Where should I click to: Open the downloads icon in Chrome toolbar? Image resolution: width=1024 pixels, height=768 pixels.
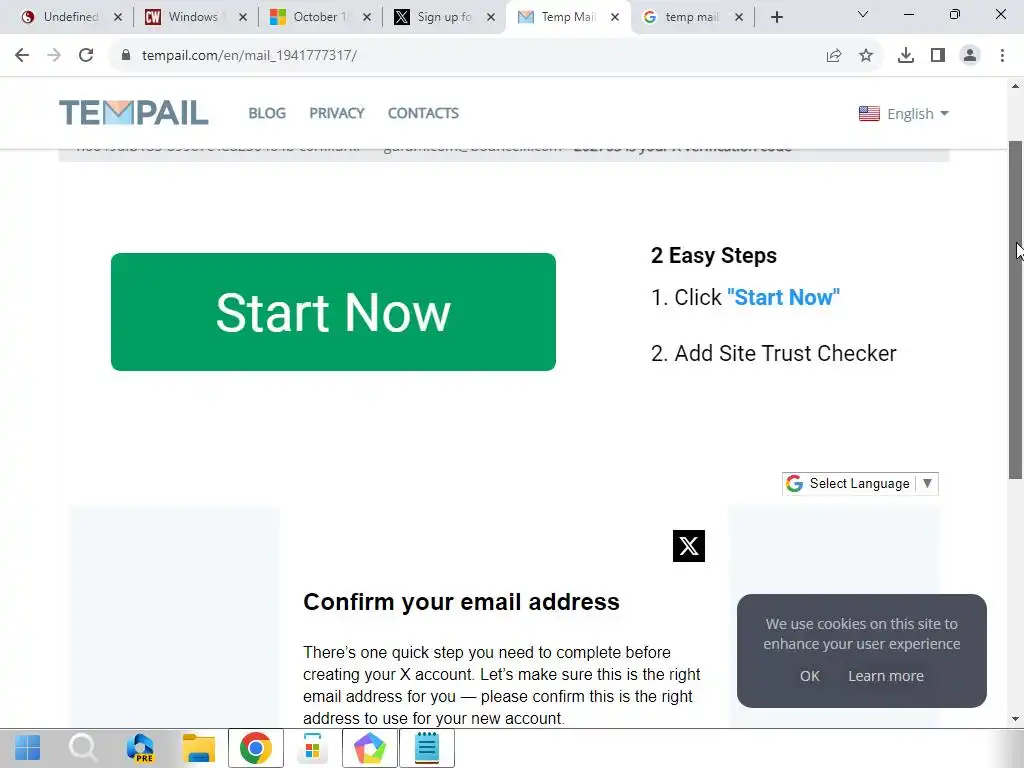coord(905,56)
